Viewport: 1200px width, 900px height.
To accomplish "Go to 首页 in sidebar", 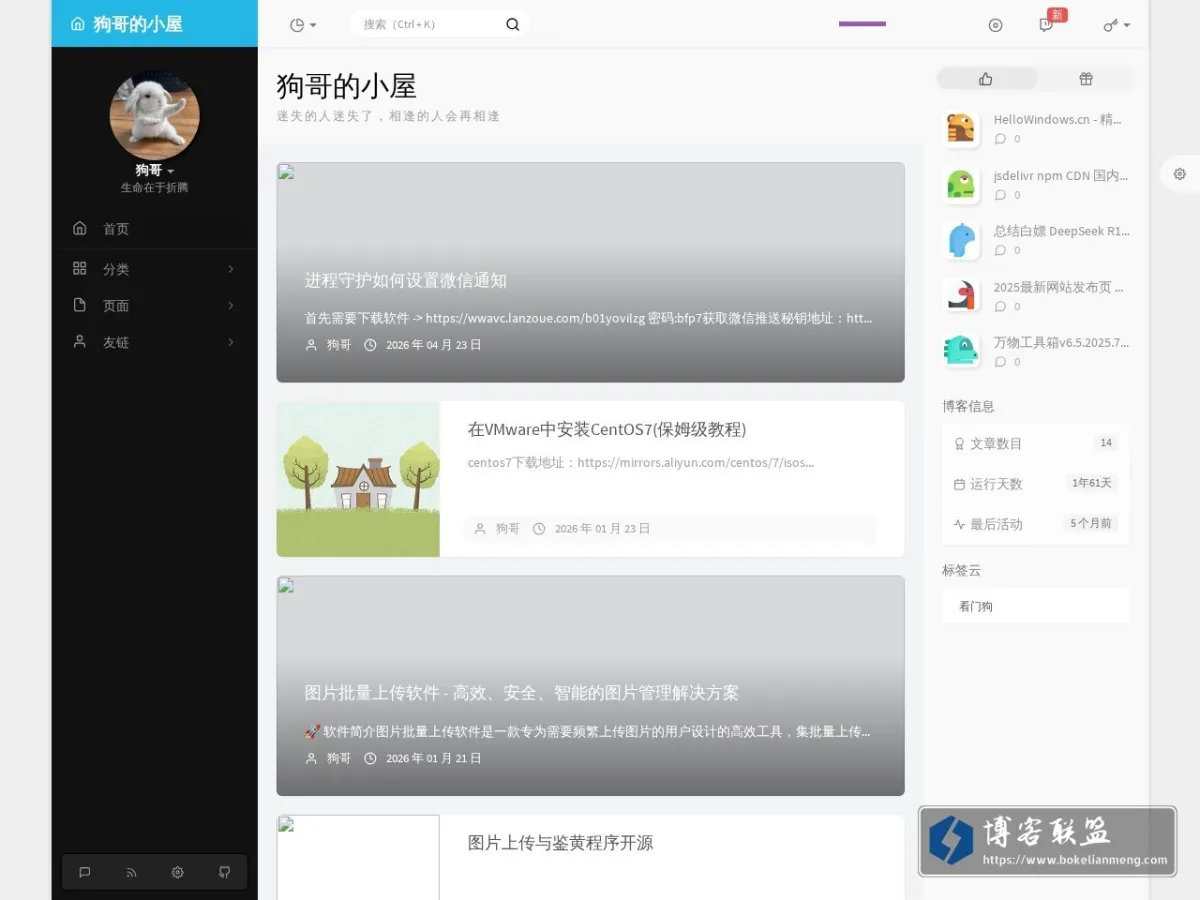I will (x=154, y=229).
